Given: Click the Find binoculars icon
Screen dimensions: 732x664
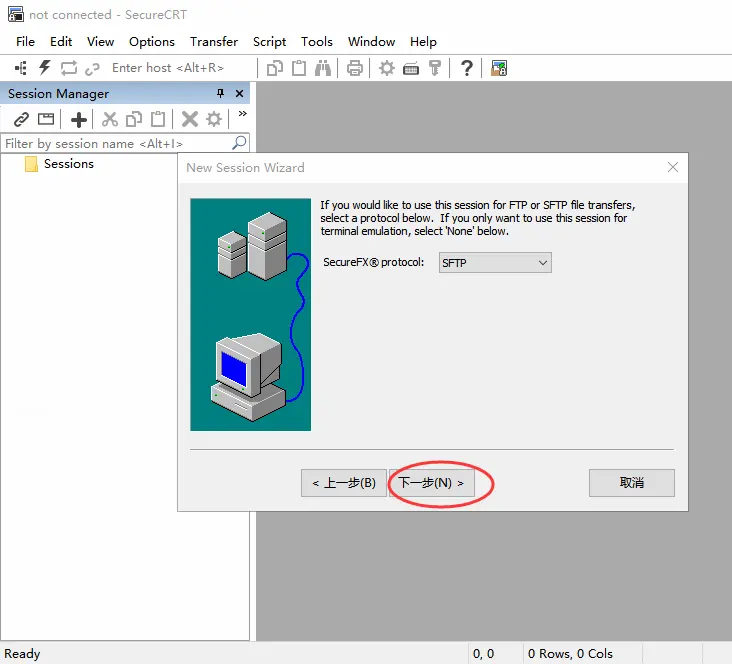Looking at the screenshot, I should tap(323, 68).
